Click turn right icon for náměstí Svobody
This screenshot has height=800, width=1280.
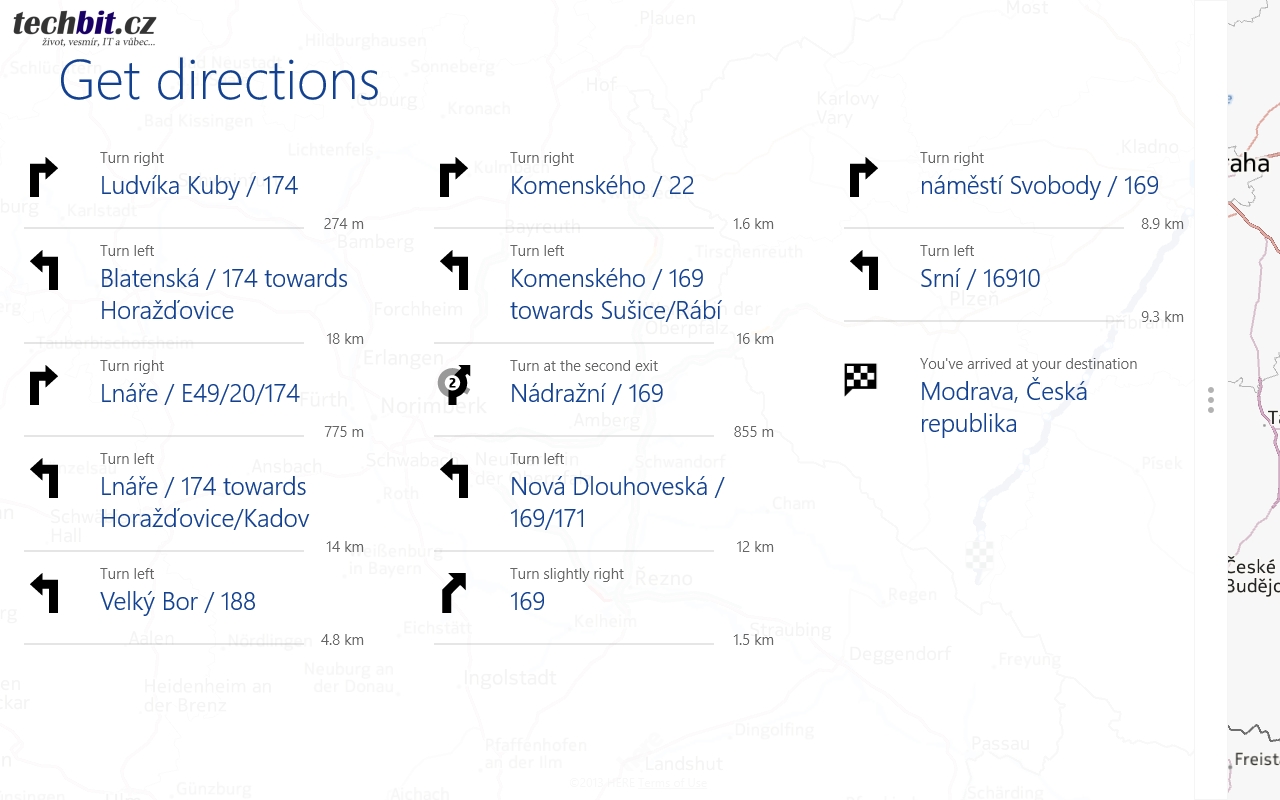point(864,177)
